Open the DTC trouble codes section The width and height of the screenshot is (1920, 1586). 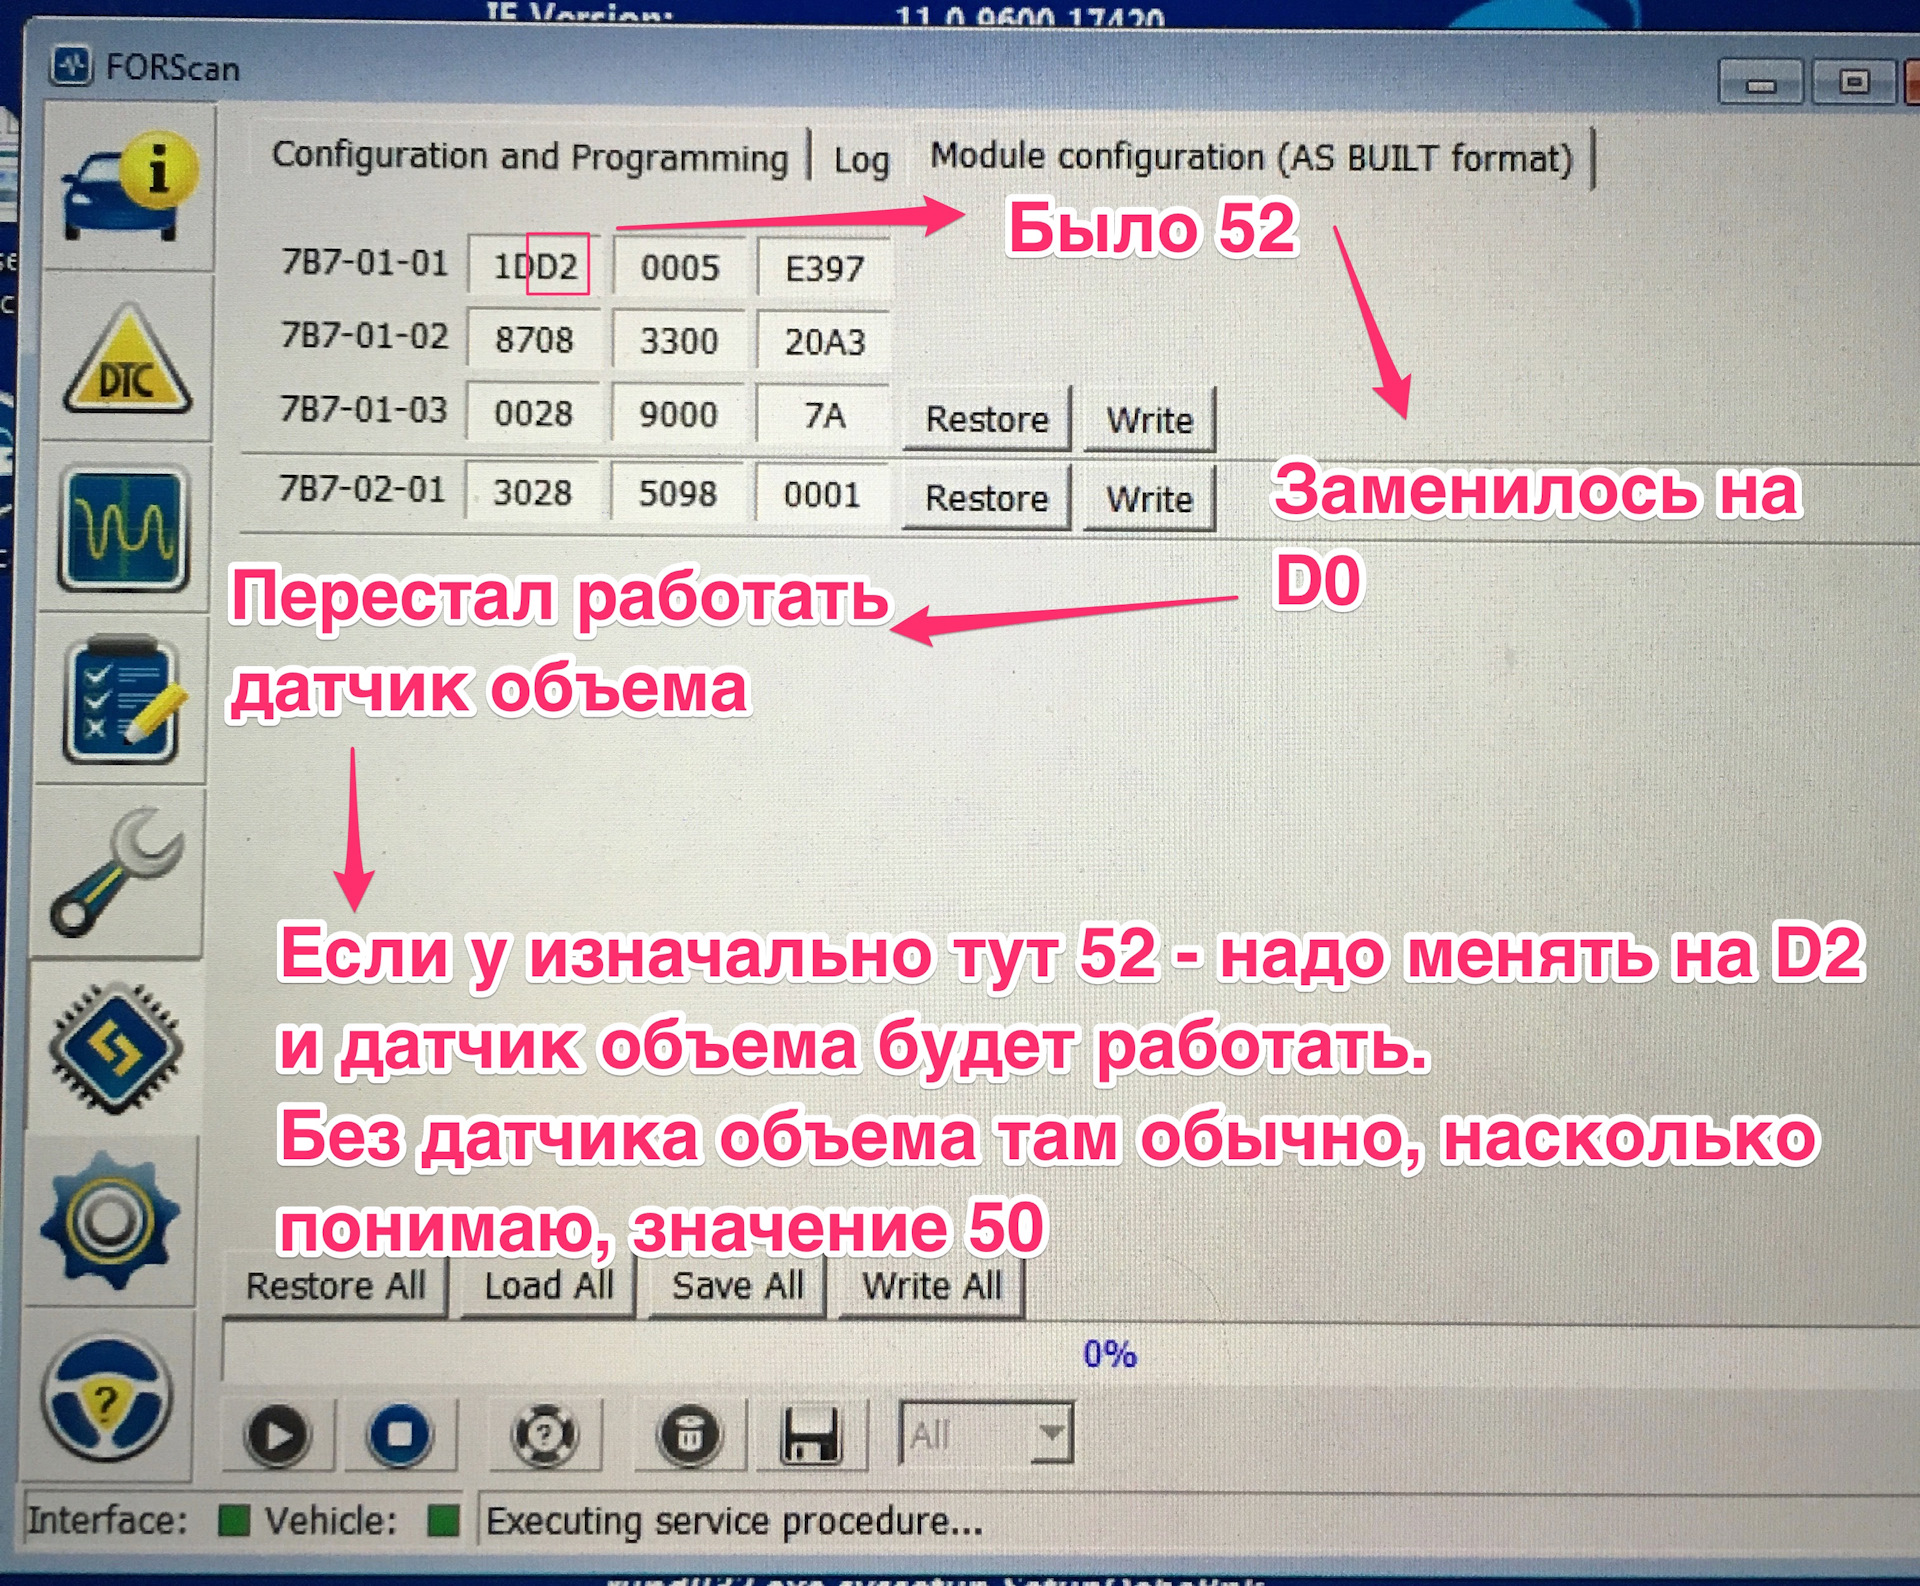click(x=127, y=362)
